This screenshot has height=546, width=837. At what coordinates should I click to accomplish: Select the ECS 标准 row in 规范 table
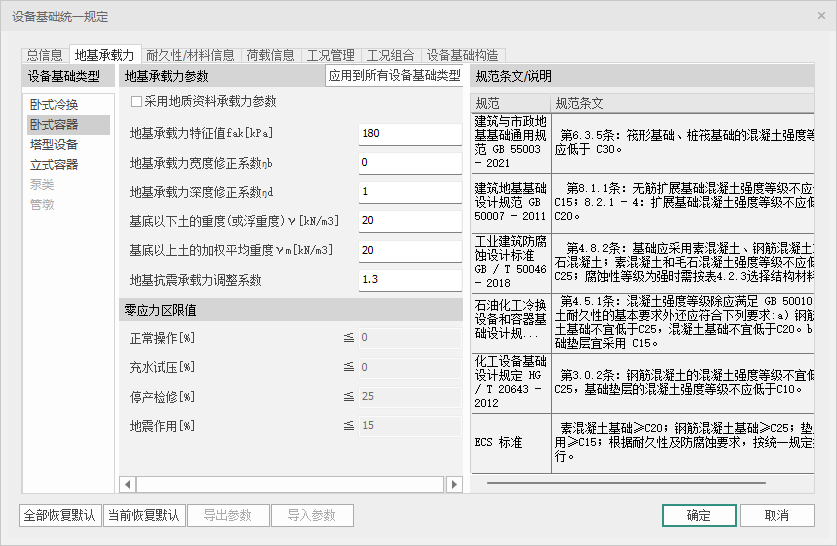[510, 443]
